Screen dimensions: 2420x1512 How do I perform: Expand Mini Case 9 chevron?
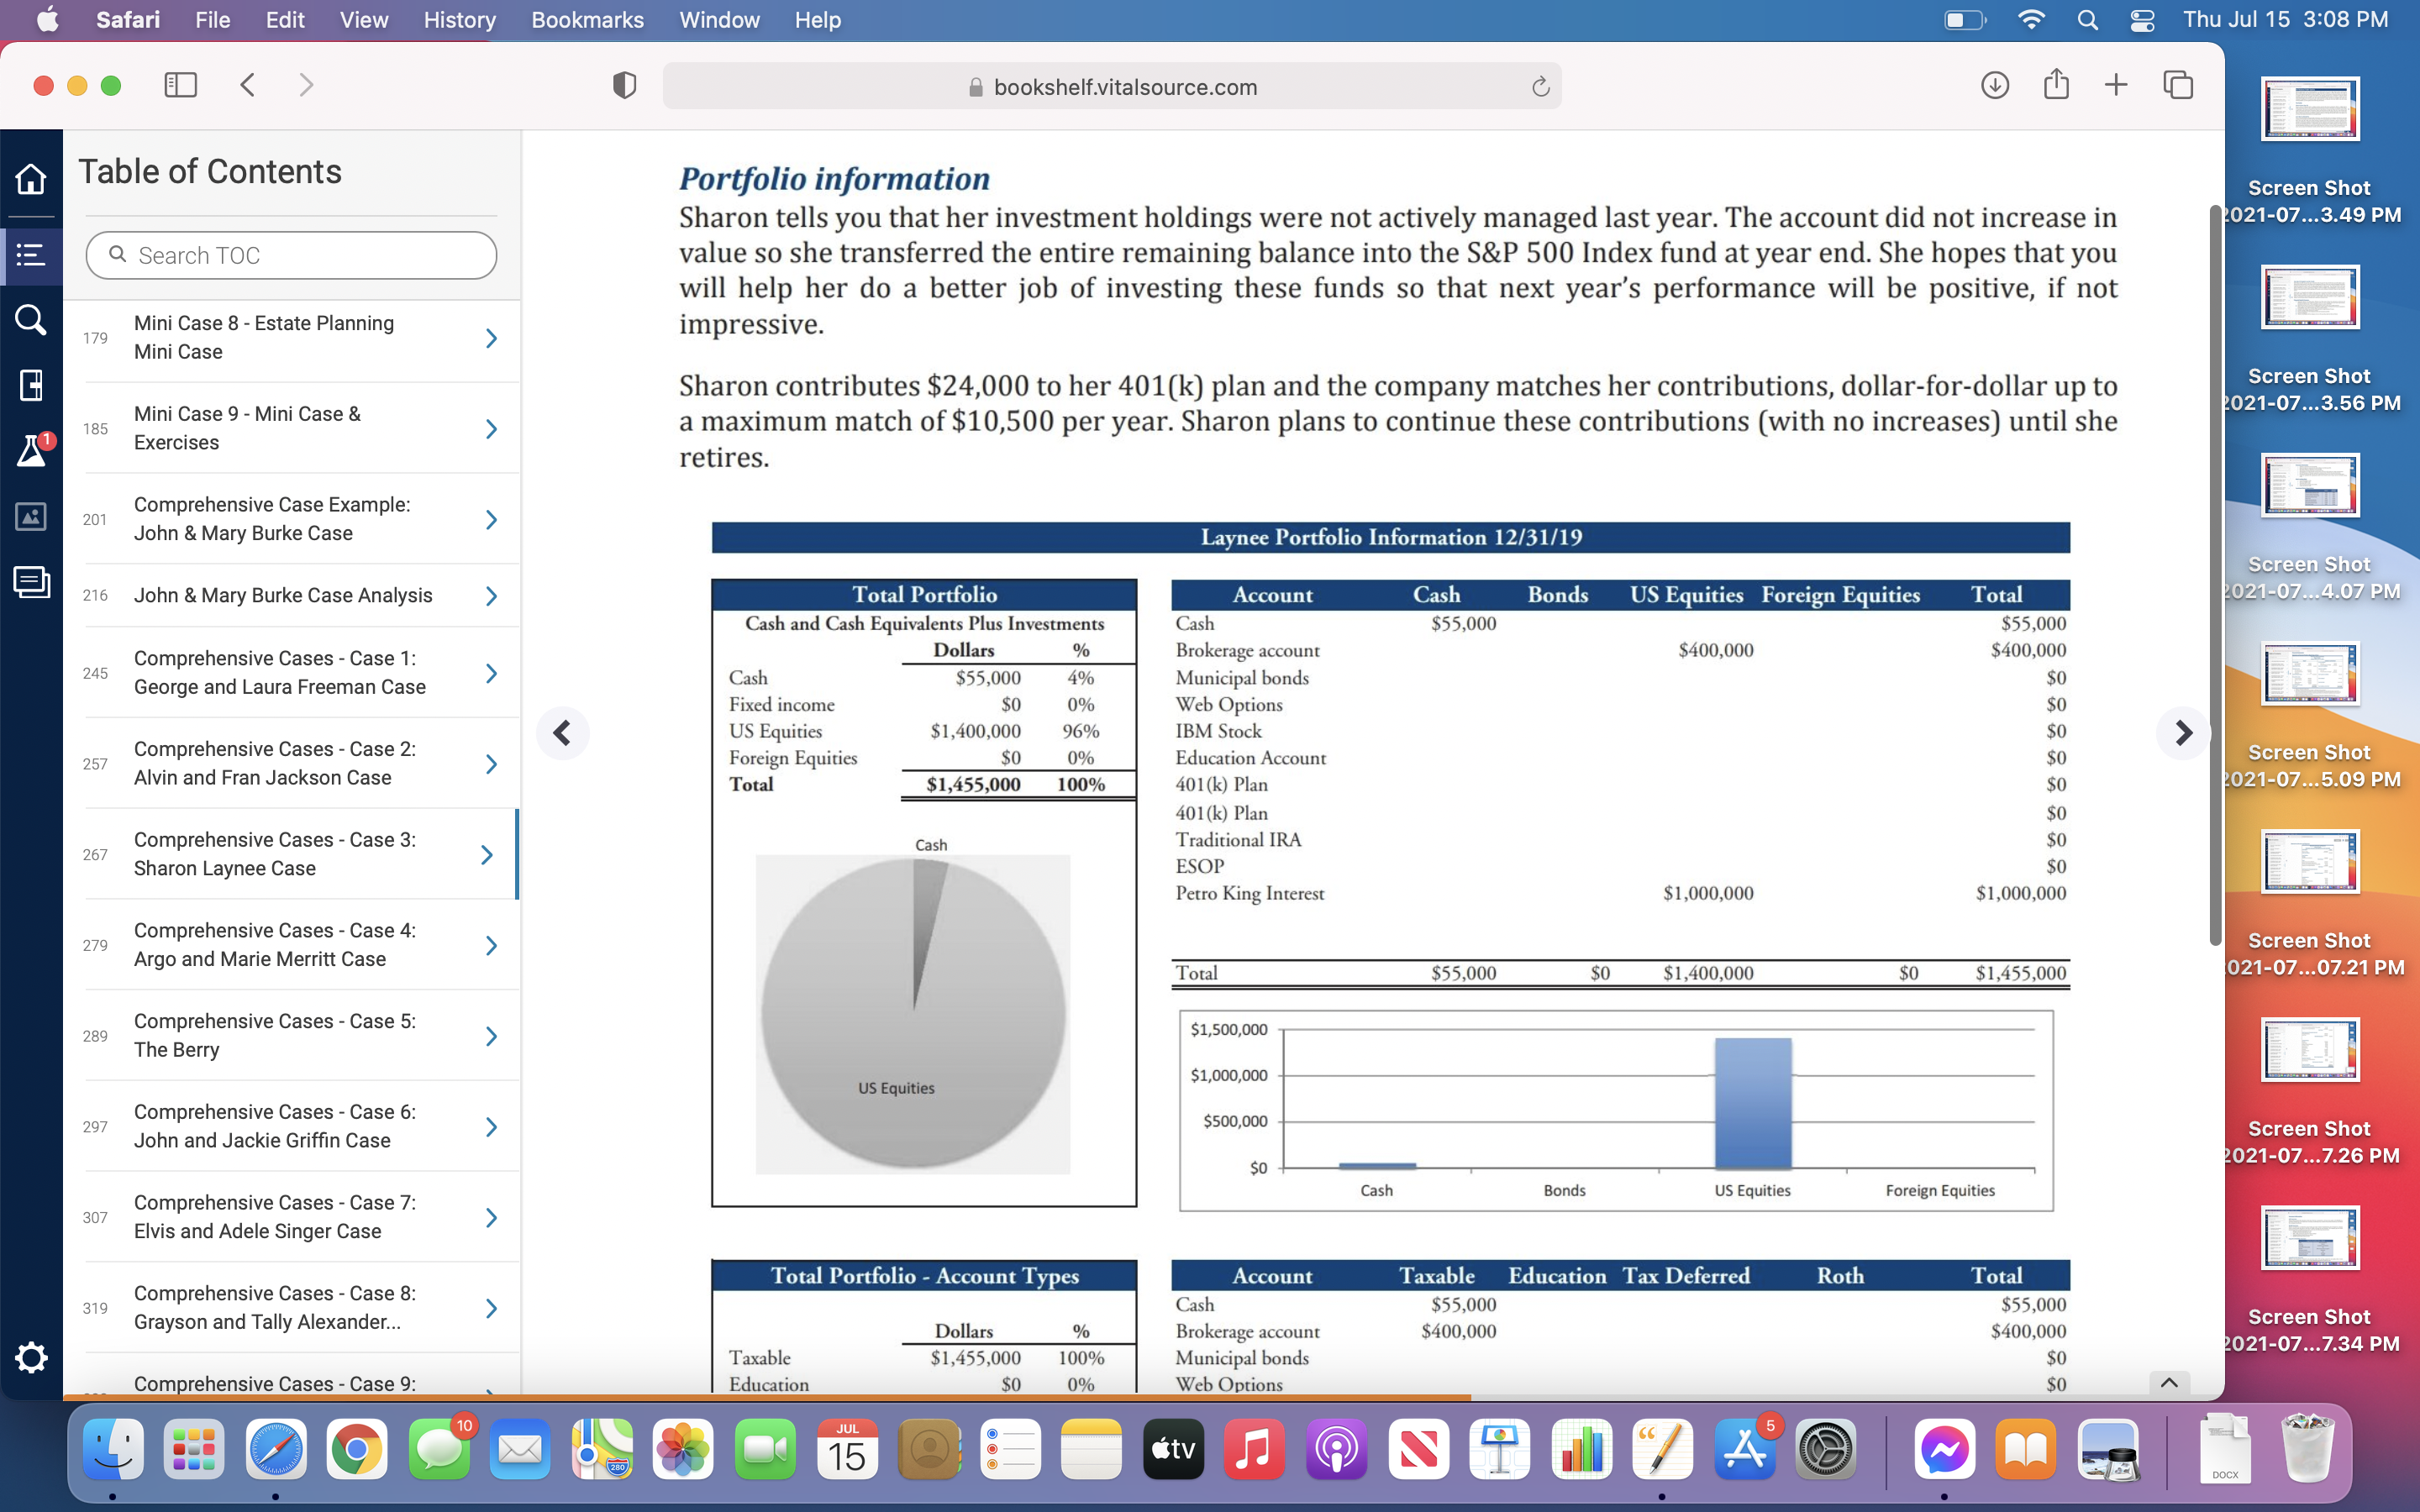491,429
